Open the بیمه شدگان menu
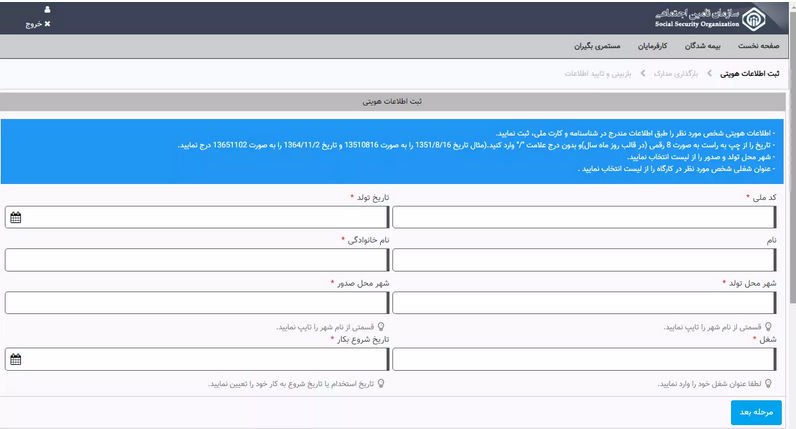The height and width of the screenshot is (429, 796). pos(703,46)
